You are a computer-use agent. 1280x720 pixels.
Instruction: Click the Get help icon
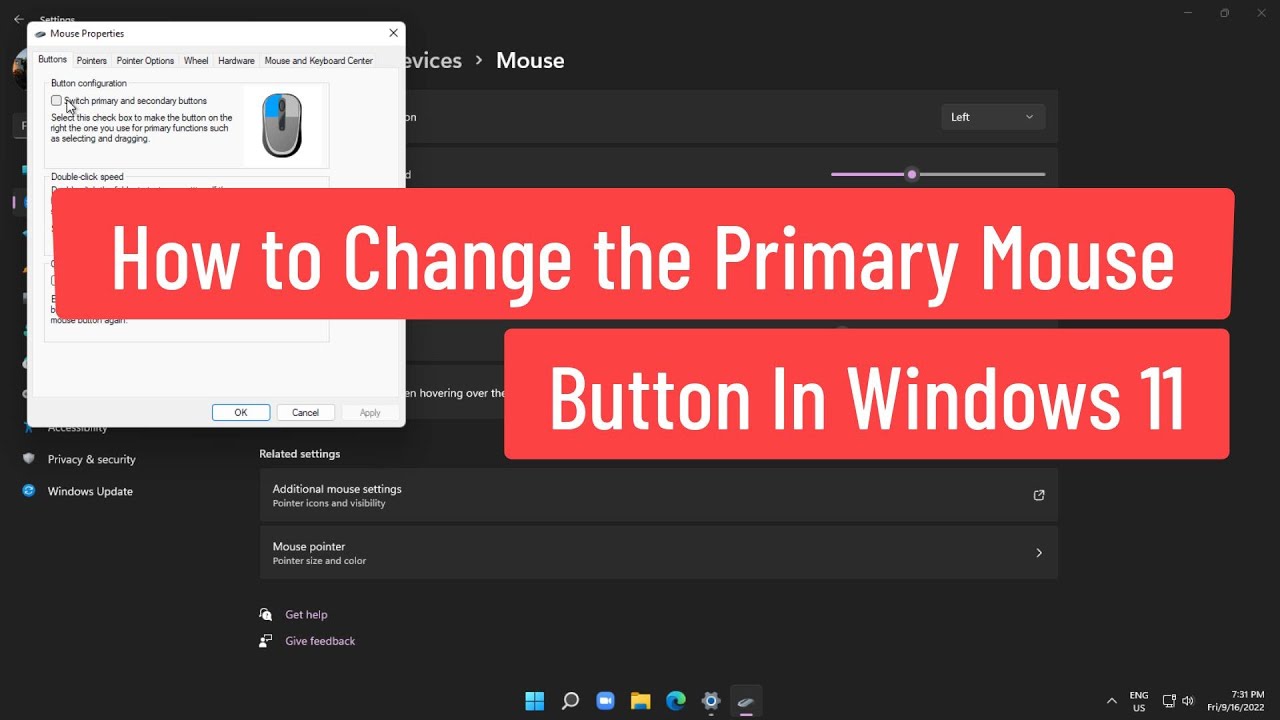point(266,614)
